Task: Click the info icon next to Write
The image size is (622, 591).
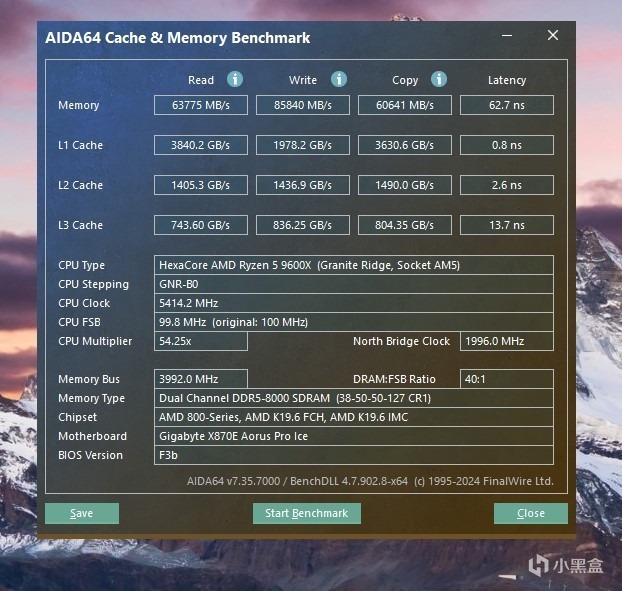Action: (339, 79)
